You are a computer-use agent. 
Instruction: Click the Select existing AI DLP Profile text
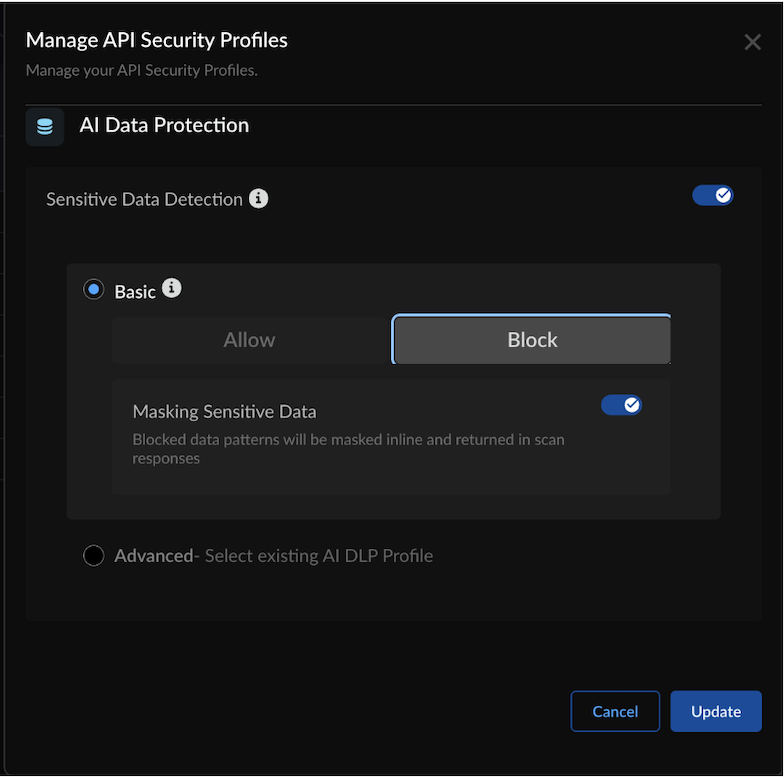pos(319,556)
